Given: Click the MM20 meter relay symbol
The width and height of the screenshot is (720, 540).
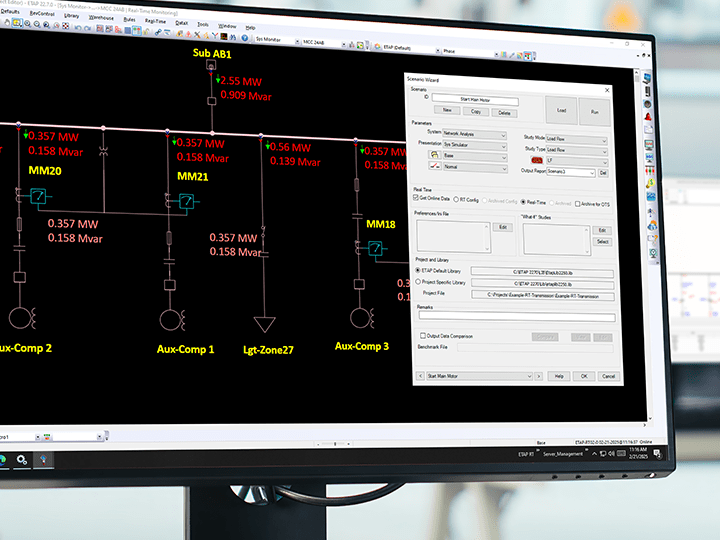Looking at the screenshot, I should [38, 198].
